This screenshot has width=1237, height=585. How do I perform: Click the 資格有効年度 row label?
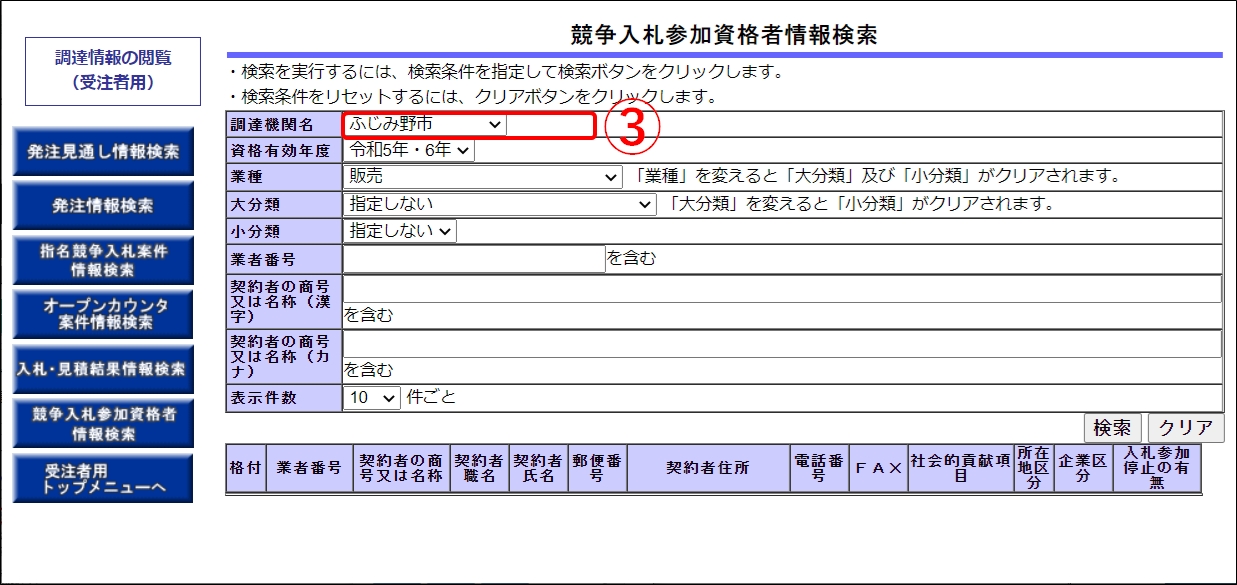(x=284, y=151)
